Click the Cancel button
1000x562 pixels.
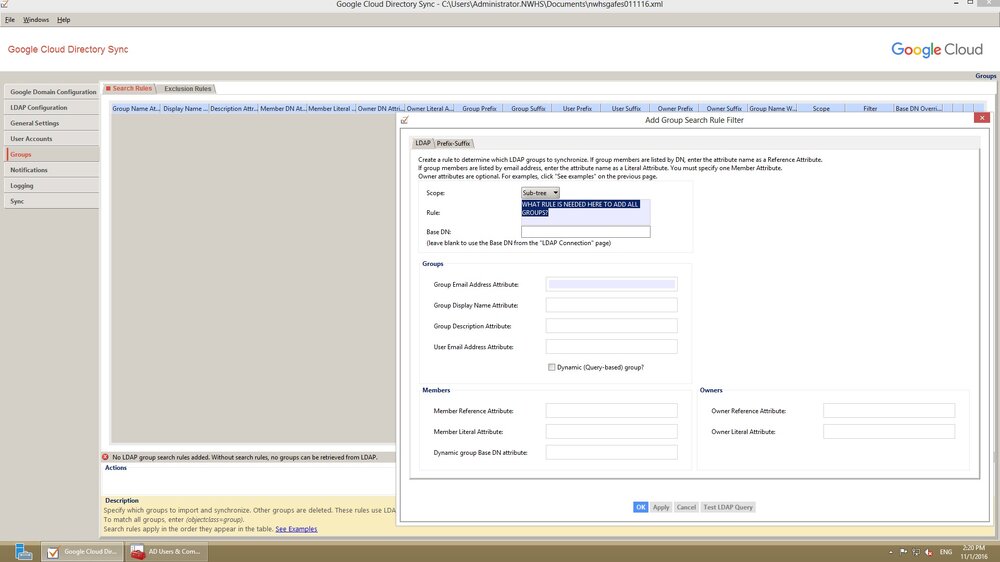coord(686,507)
